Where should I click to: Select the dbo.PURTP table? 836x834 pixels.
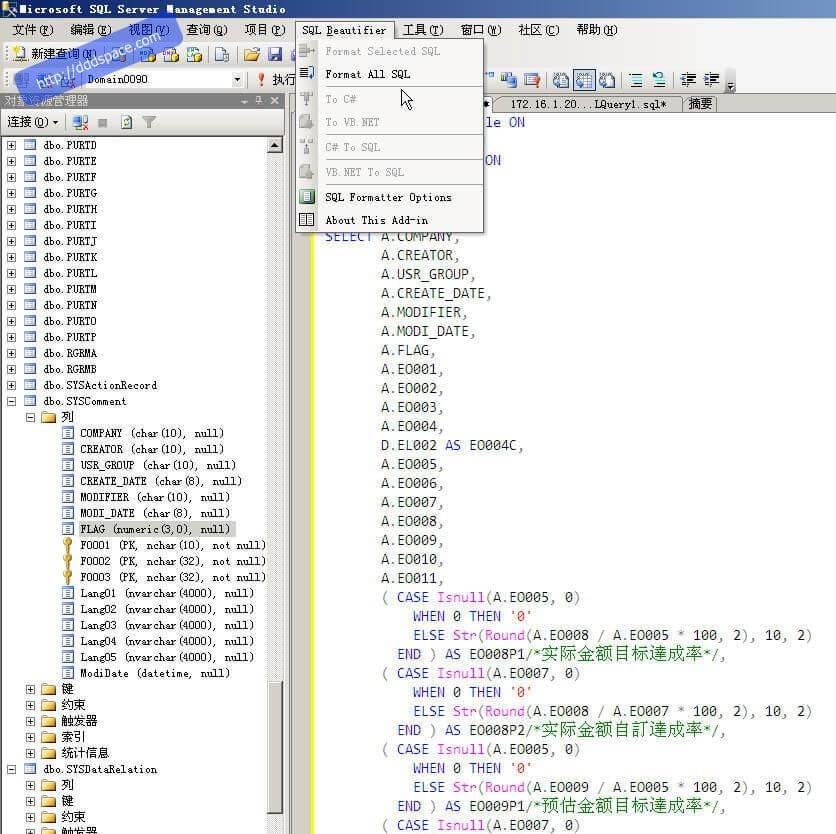pyautogui.click(x=70, y=337)
